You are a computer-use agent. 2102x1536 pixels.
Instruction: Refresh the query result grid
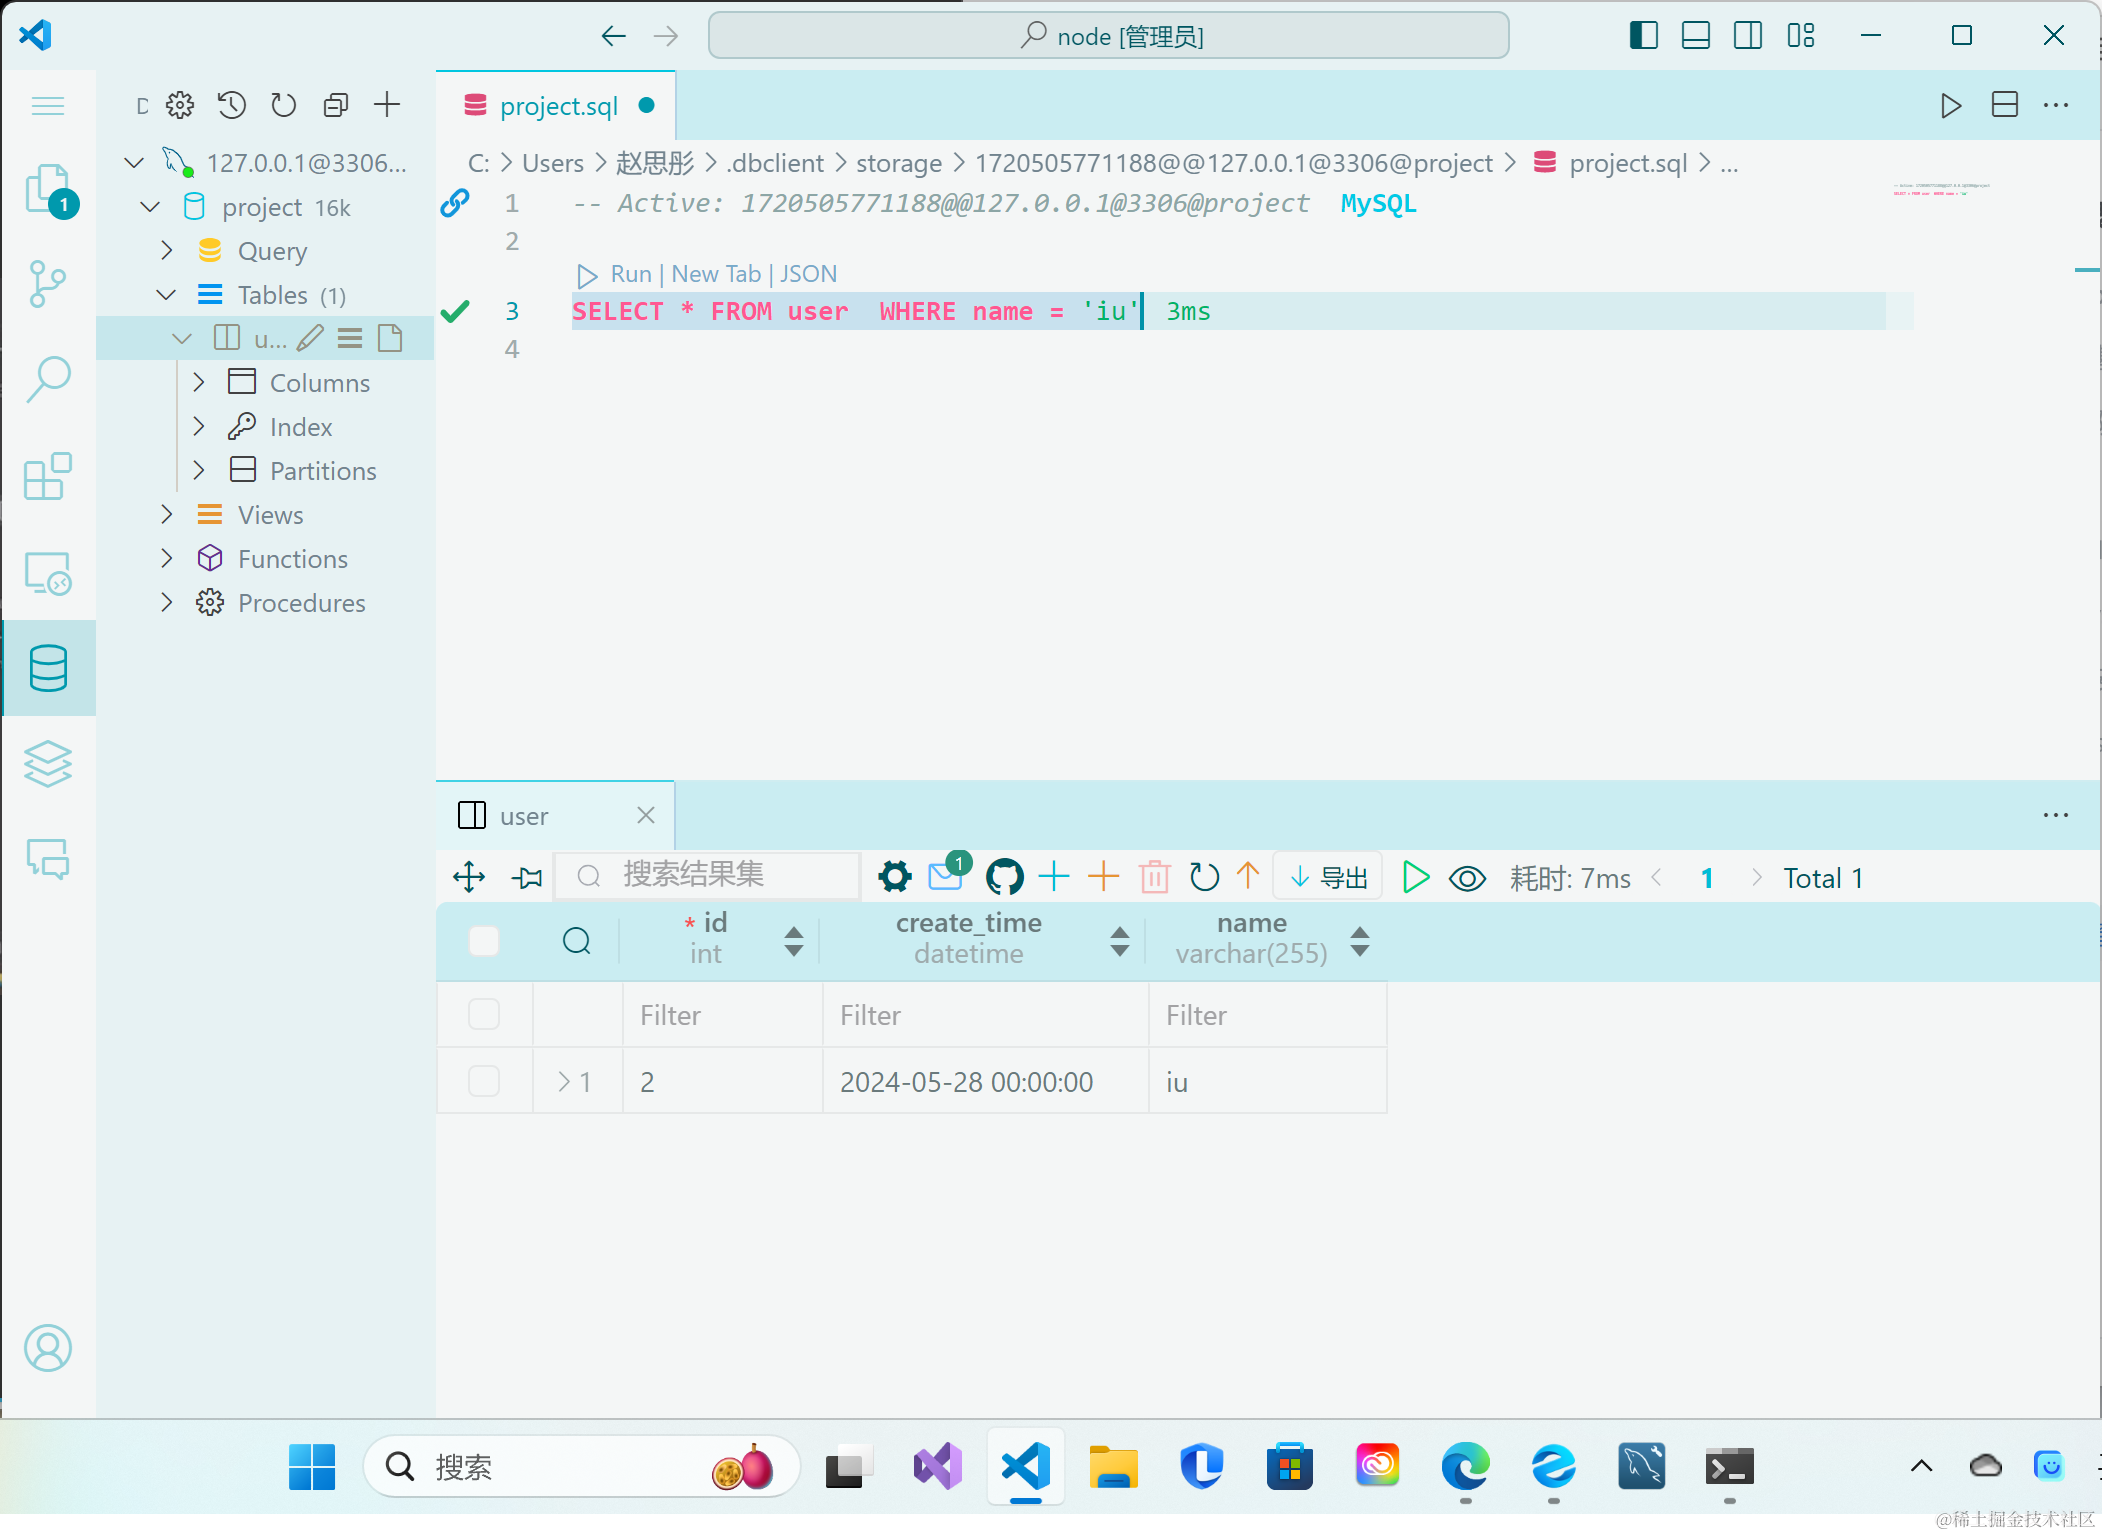(x=1204, y=877)
